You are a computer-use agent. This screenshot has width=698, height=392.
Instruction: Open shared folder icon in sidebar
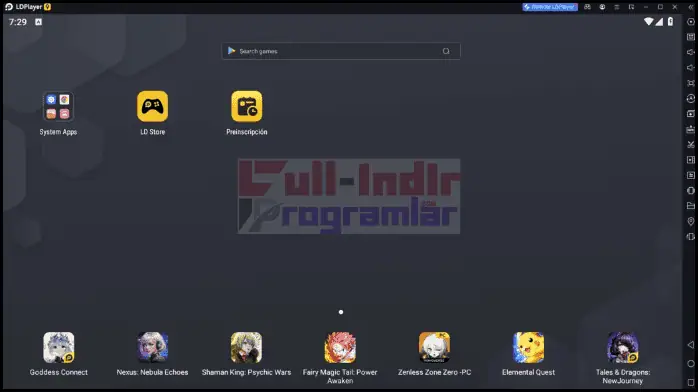pos(691,206)
